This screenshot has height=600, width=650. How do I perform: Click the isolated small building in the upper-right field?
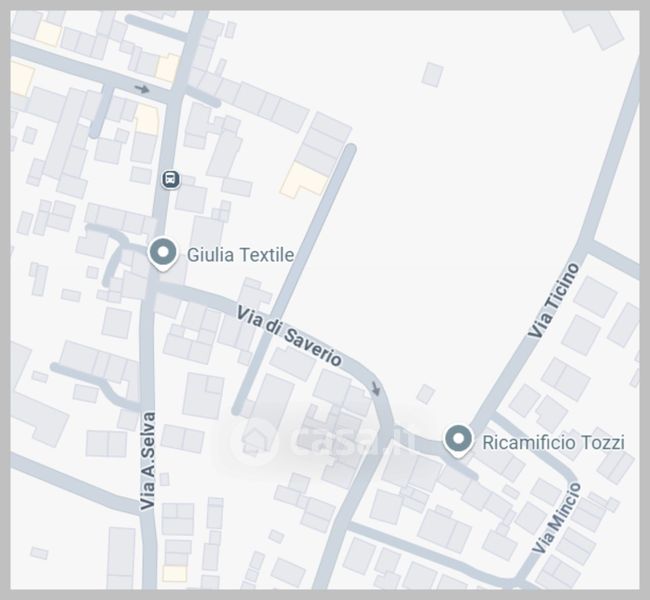432,75
